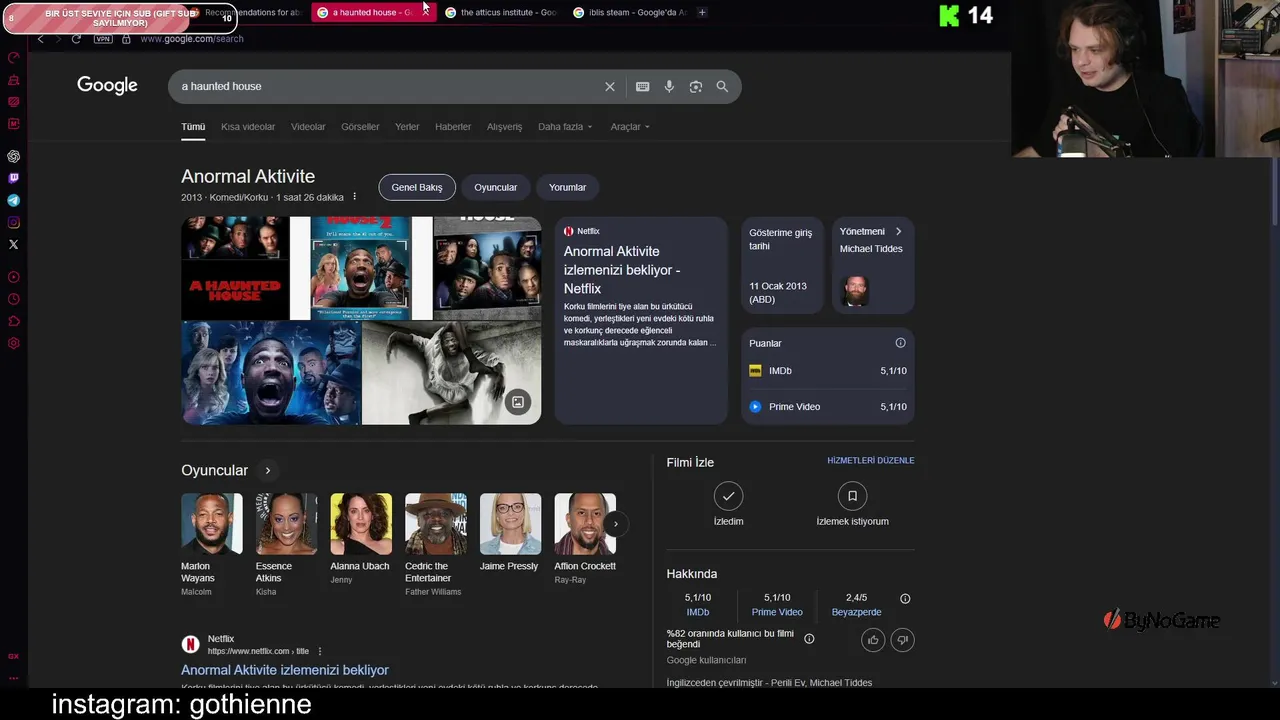Click the Prime Video 5,1/10 row under Puanlar
The image size is (1280, 720).
coord(828,407)
